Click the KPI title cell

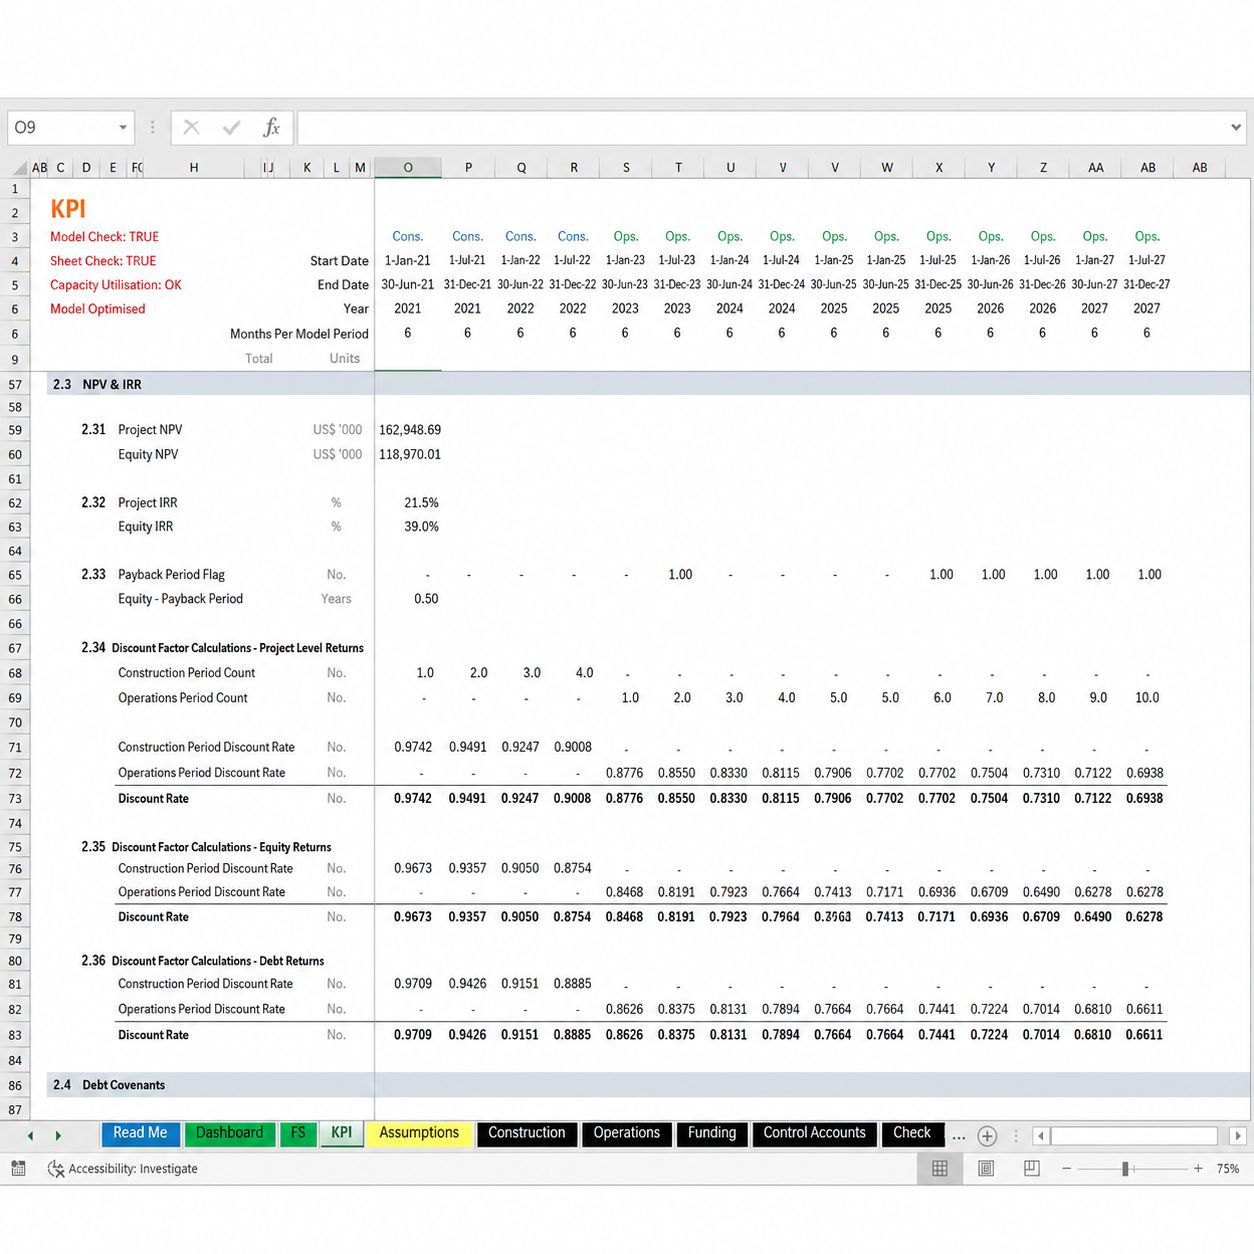[x=68, y=209]
